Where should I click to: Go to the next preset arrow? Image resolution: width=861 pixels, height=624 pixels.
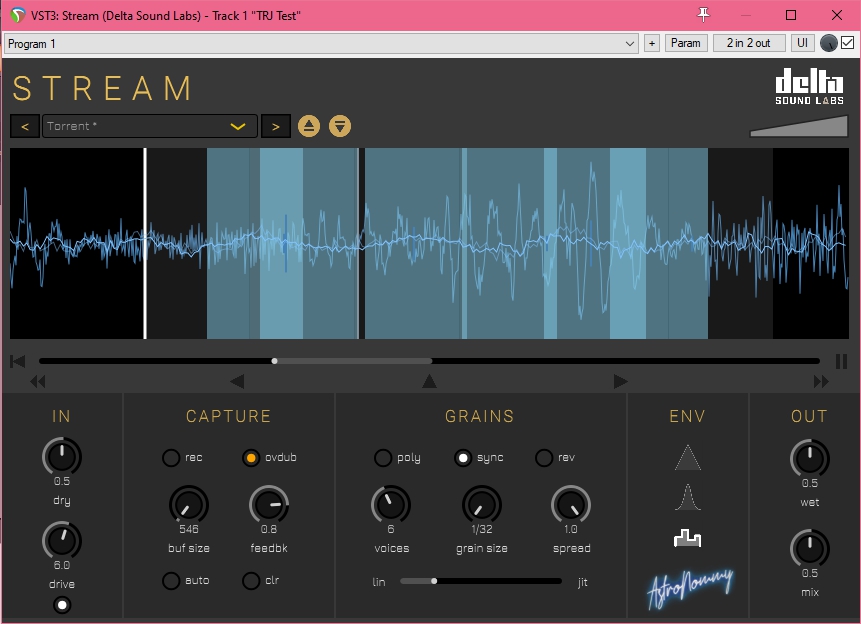pos(276,126)
